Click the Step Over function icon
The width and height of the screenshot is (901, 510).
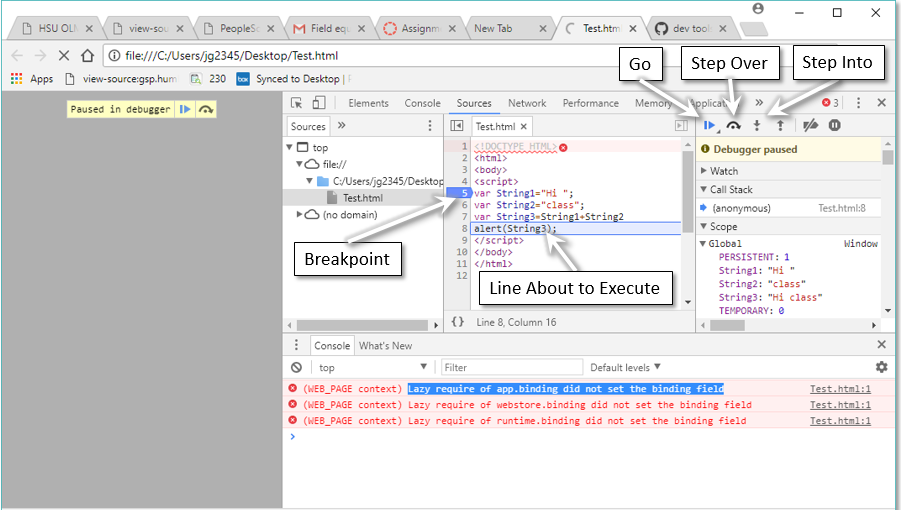(x=733, y=126)
